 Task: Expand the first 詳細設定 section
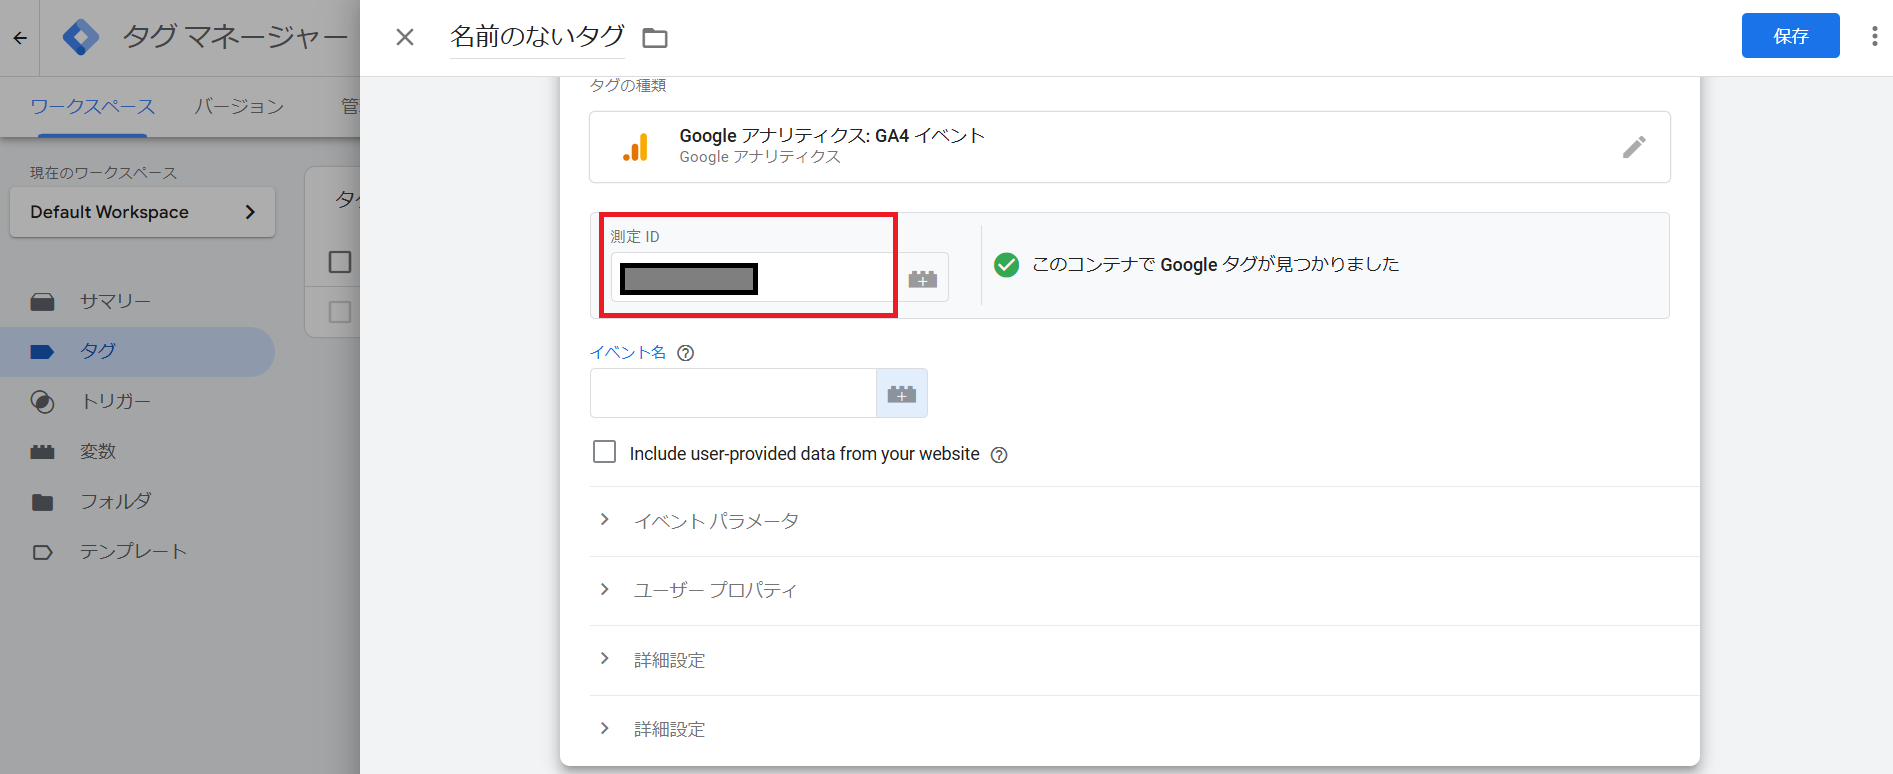click(1144, 660)
